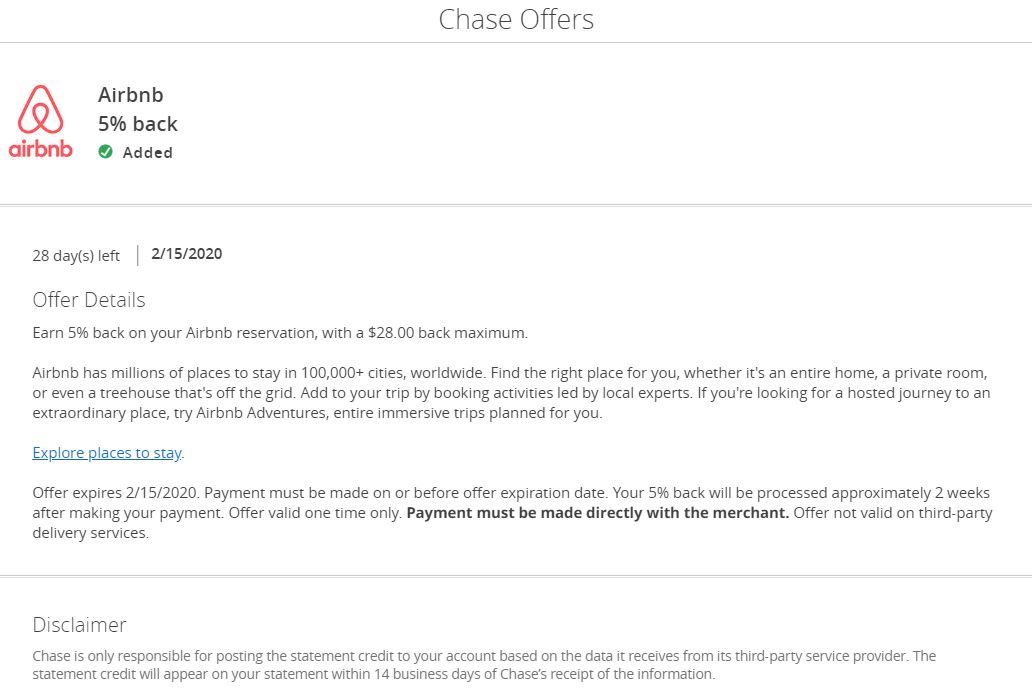The height and width of the screenshot is (689, 1032).
Task: Click the 28 day(s) left text
Action: pyautogui.click(x=76, y=255)
